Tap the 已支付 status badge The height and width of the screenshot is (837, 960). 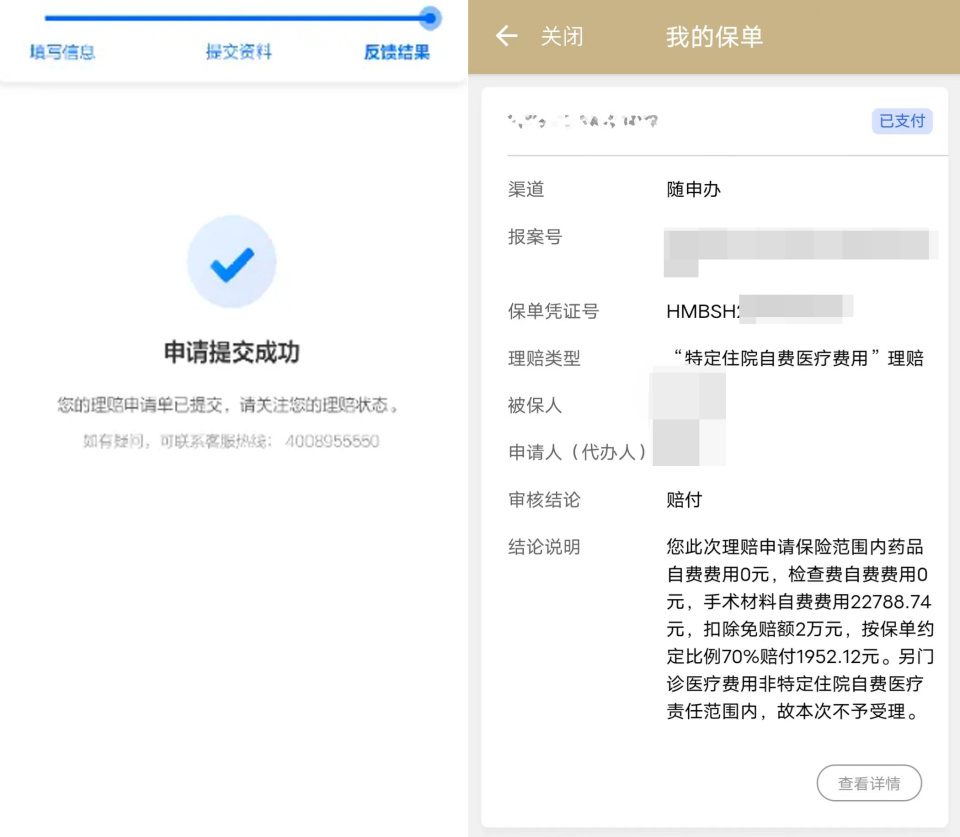pyautogui.click(x=902, y=121)
